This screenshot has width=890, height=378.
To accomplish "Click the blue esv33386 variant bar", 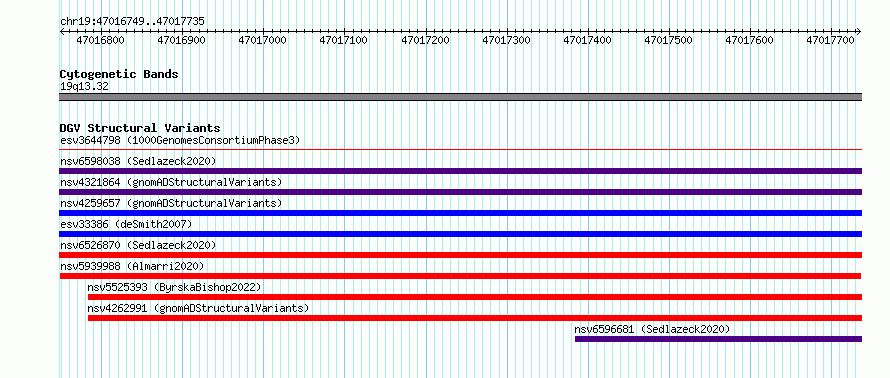I will [460, 234].
